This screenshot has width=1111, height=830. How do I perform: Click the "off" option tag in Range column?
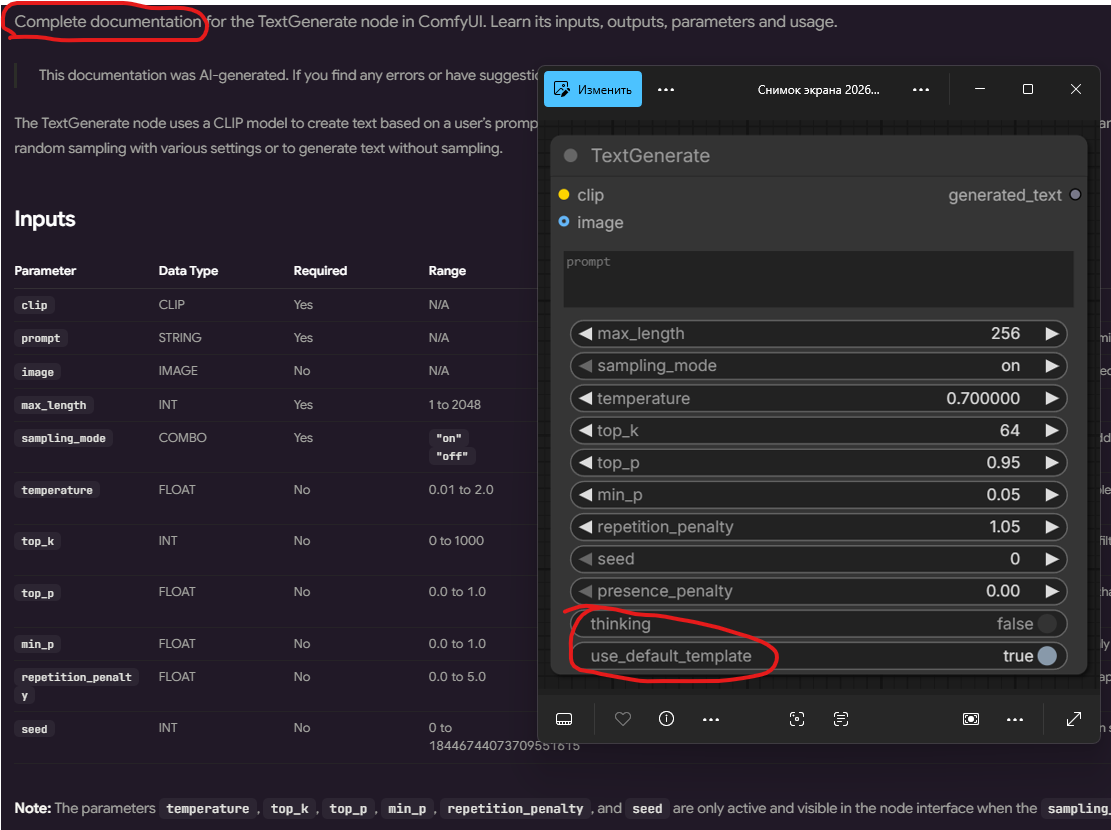coord(452,456)
